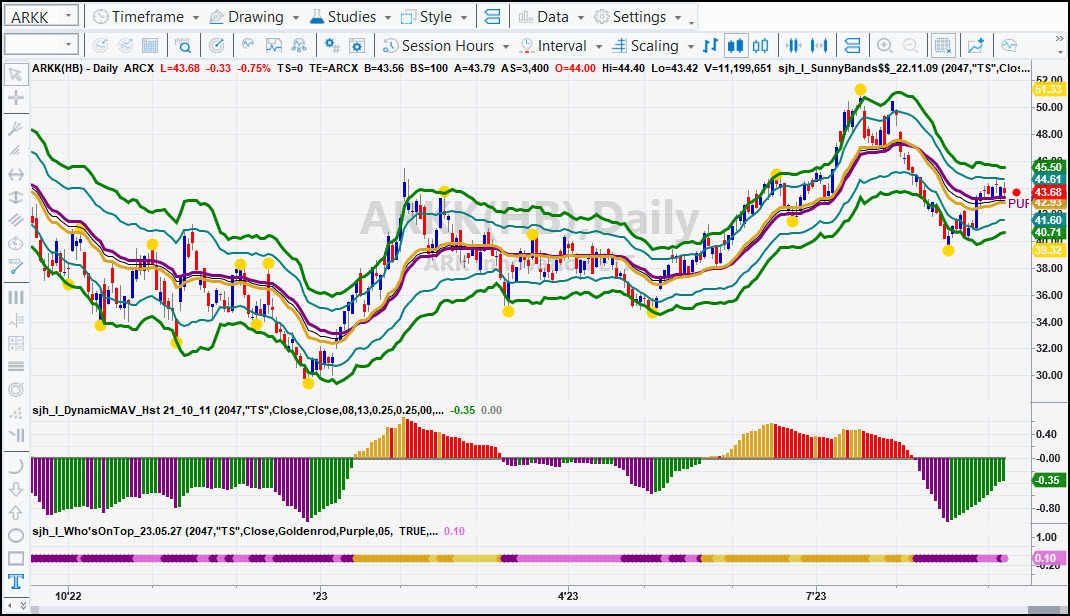Select the horizontal double-arrow drawing tool
The height and width of the screenshot is (616, 1070).
15,175
